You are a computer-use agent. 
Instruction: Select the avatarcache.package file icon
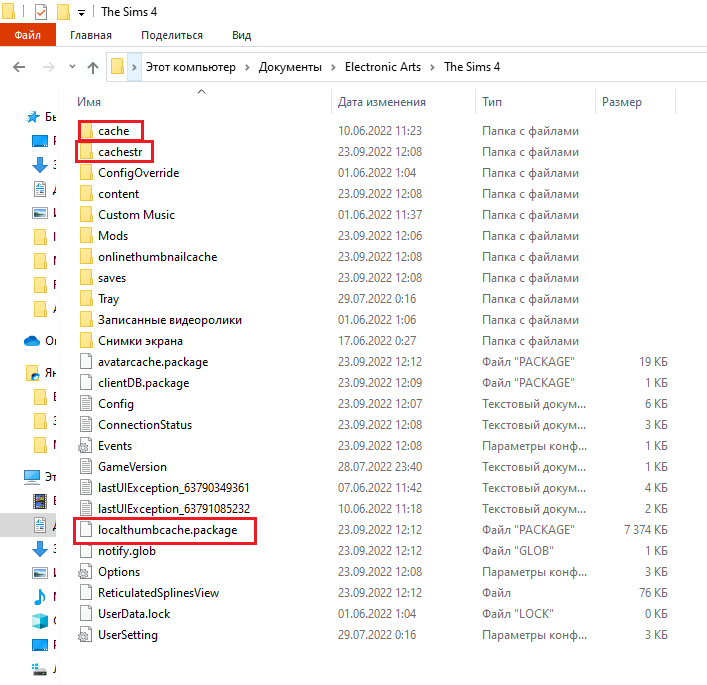86,362
